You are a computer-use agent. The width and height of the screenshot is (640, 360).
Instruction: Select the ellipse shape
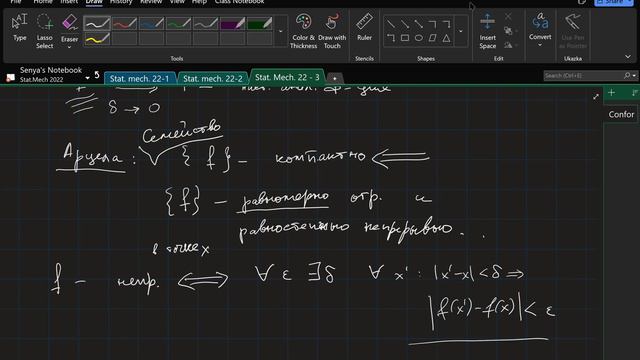[x=419, y=38]
